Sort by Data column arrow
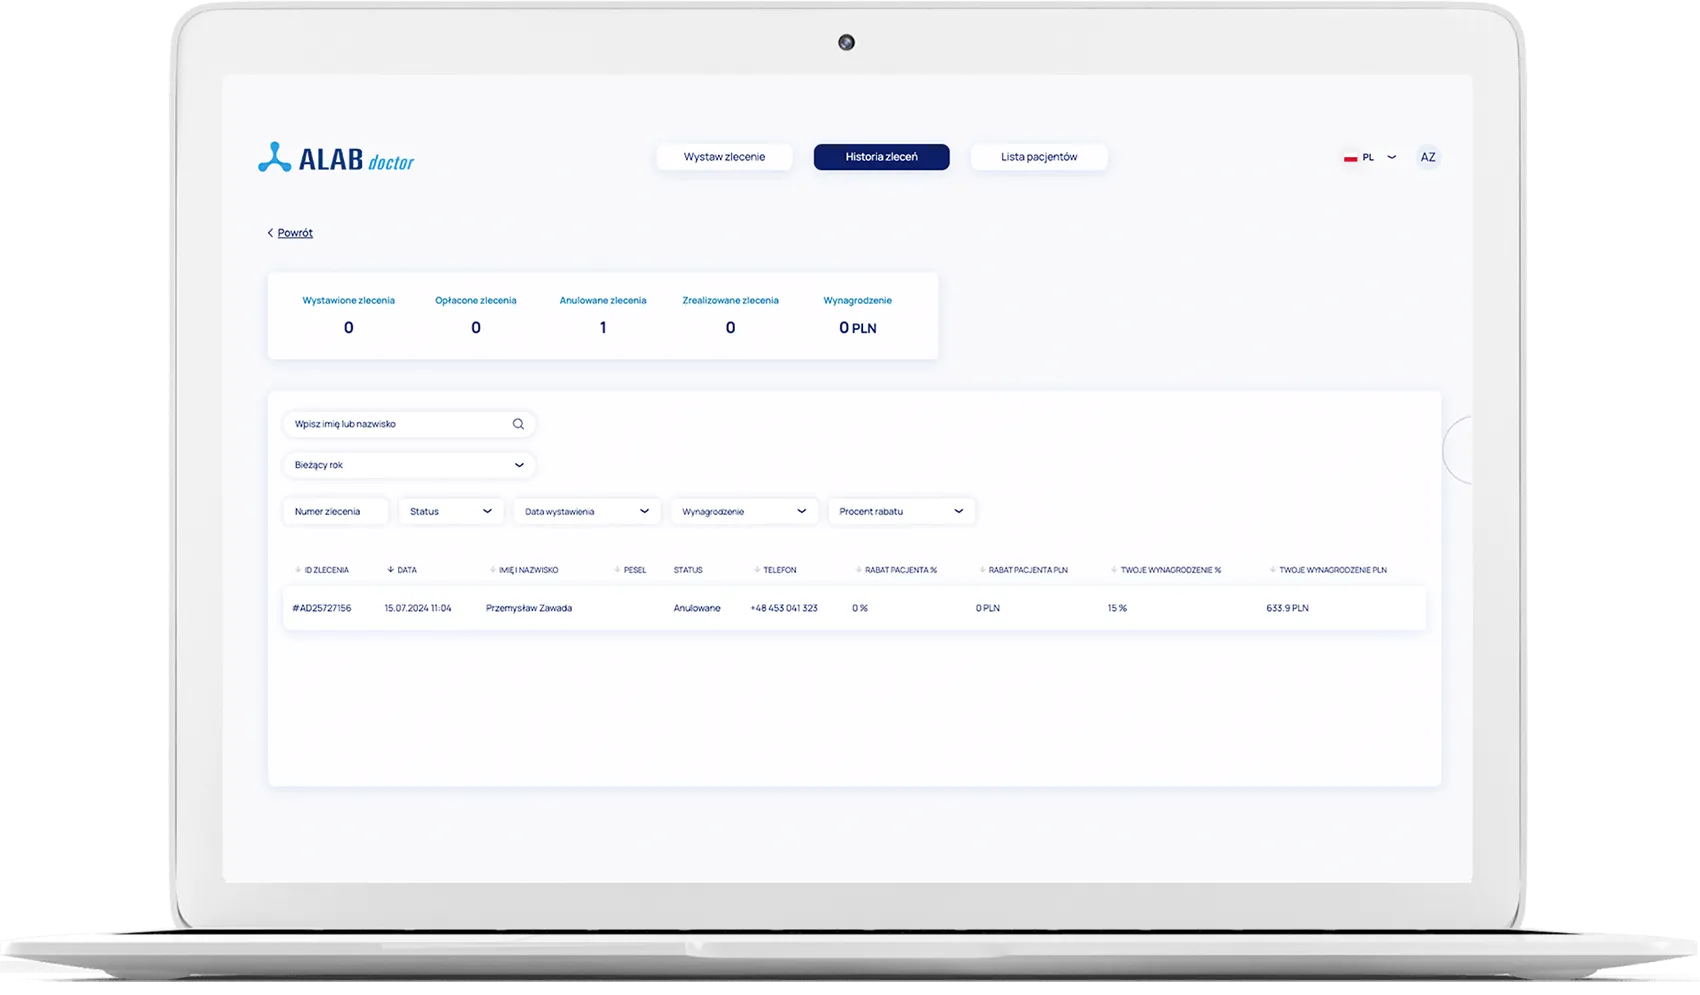This screenshot has width=1700, height=995. (390, 570)
